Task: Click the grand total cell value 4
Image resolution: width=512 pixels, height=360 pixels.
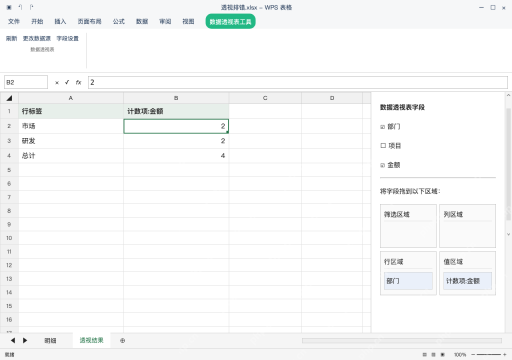Action: point(176,155)
